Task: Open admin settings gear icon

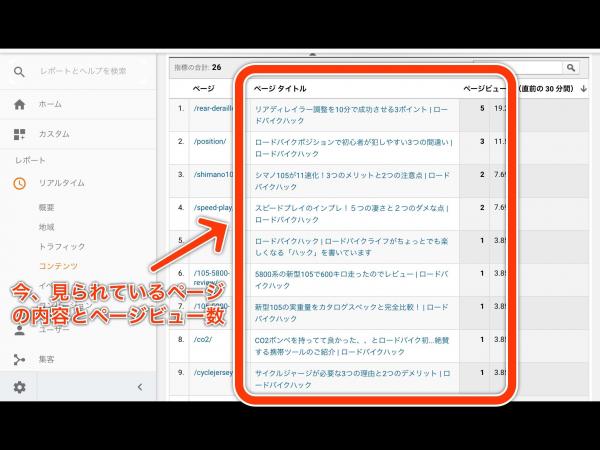Action: 20,387
